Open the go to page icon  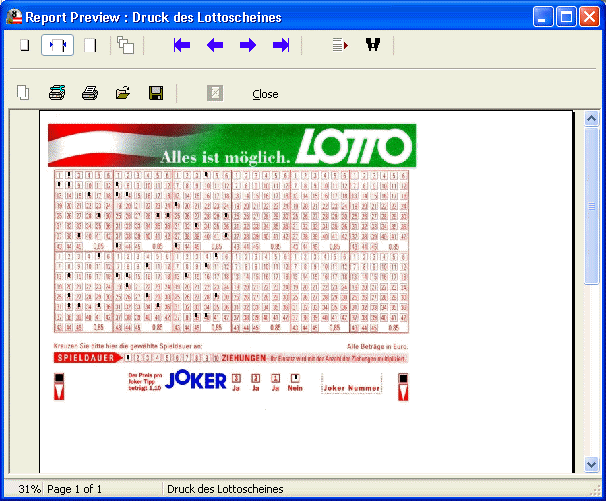(x=340, y=45)
